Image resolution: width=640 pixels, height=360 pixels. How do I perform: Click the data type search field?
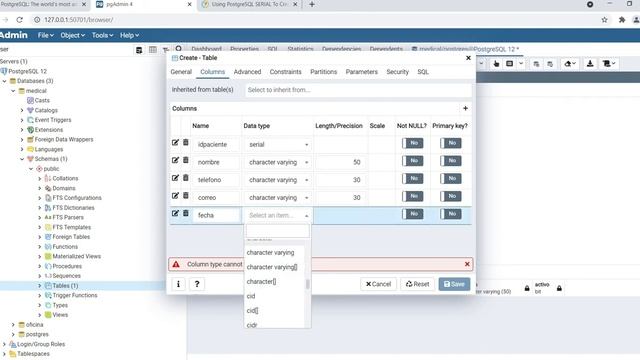coord(278,231)
